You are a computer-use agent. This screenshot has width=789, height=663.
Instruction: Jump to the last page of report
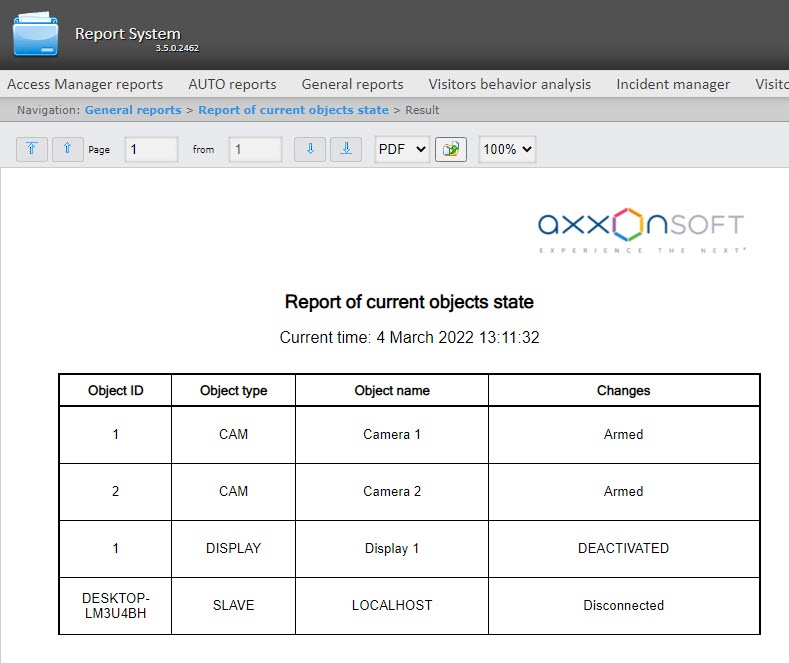(345, 149)
